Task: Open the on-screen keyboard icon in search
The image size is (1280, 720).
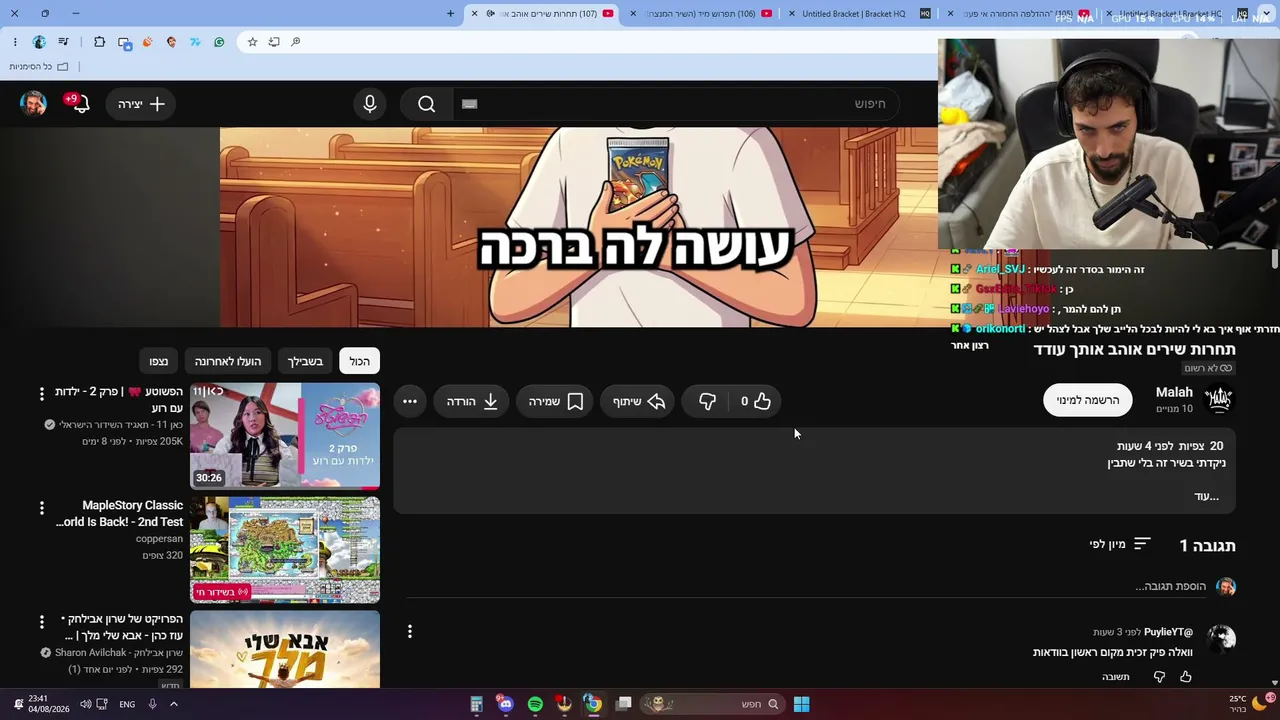Action: click(x=470, y=104)
